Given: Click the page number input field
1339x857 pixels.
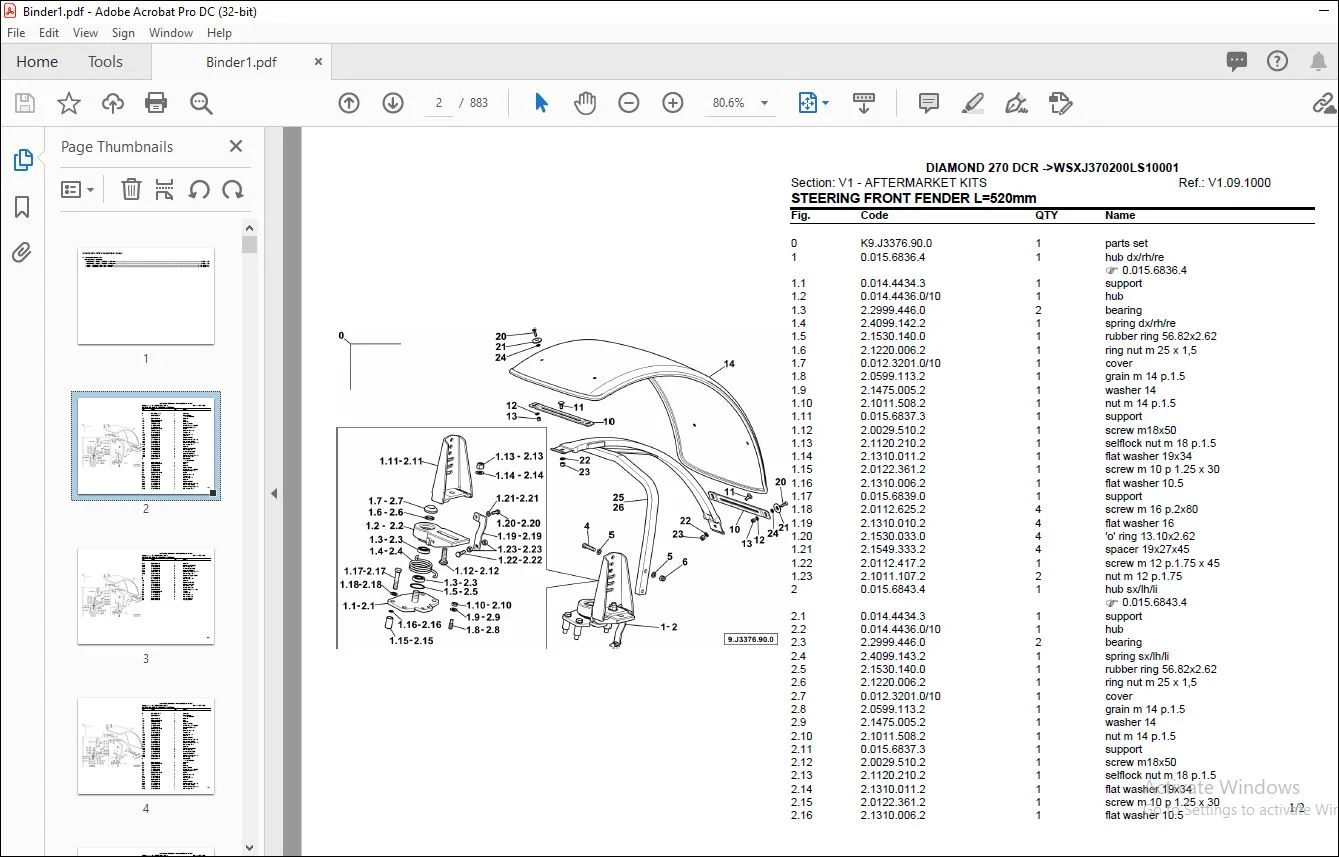Looking at the screenshot, I should pyautogui.click(x=439, y=103).
